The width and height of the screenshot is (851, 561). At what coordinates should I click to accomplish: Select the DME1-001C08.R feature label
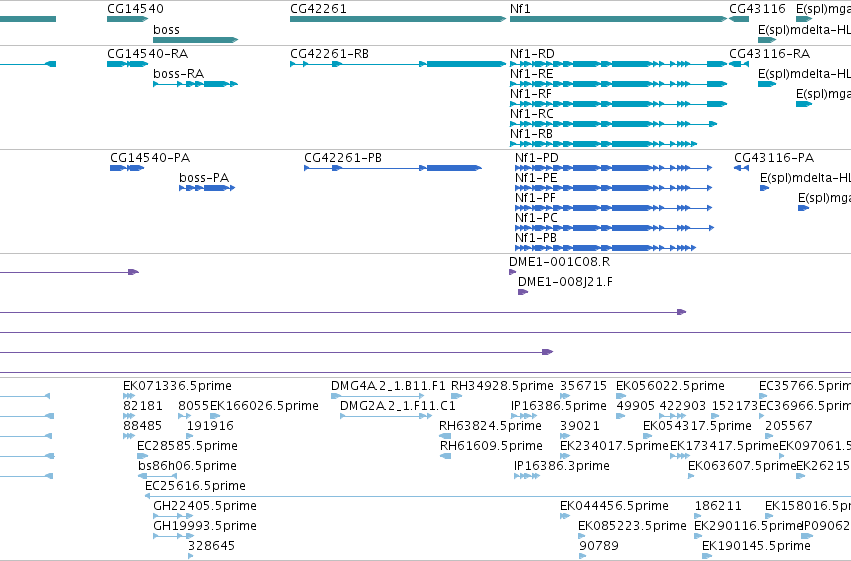click(560, 262)
